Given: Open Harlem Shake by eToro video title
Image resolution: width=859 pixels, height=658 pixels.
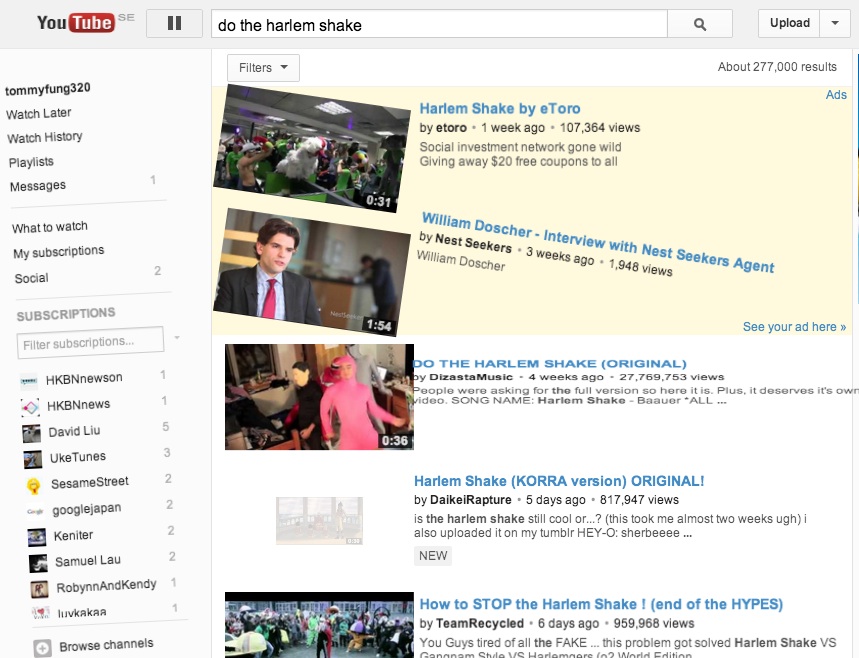Looking at the screenshot, I should point(499,109).
